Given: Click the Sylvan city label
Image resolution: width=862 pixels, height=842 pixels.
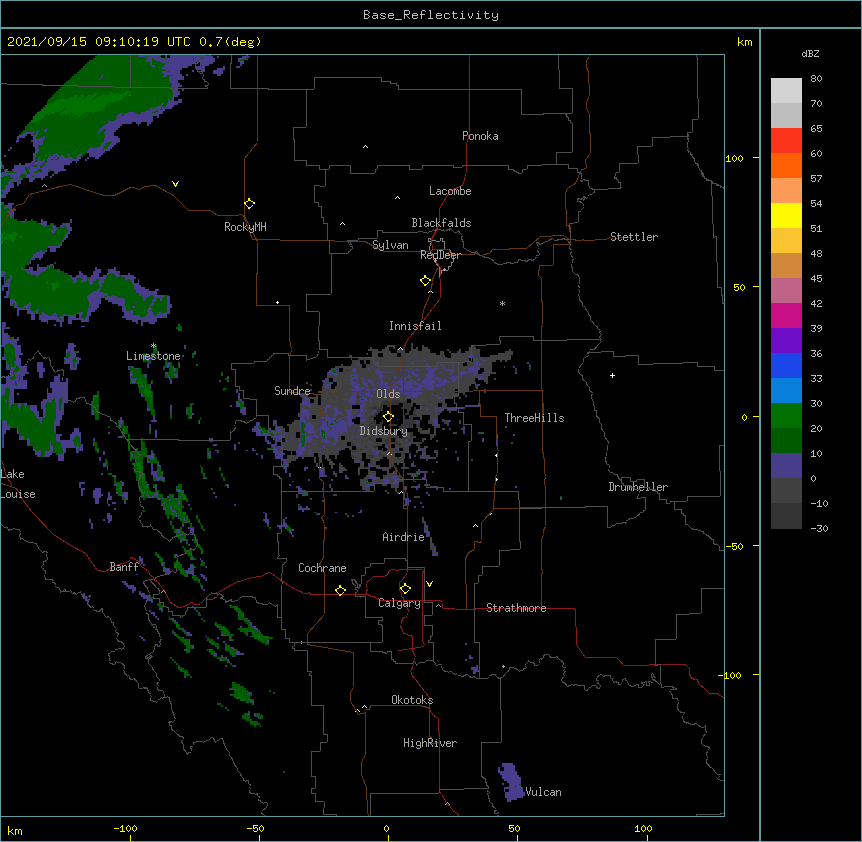Looking at the screenshot, I should (390, 245).
